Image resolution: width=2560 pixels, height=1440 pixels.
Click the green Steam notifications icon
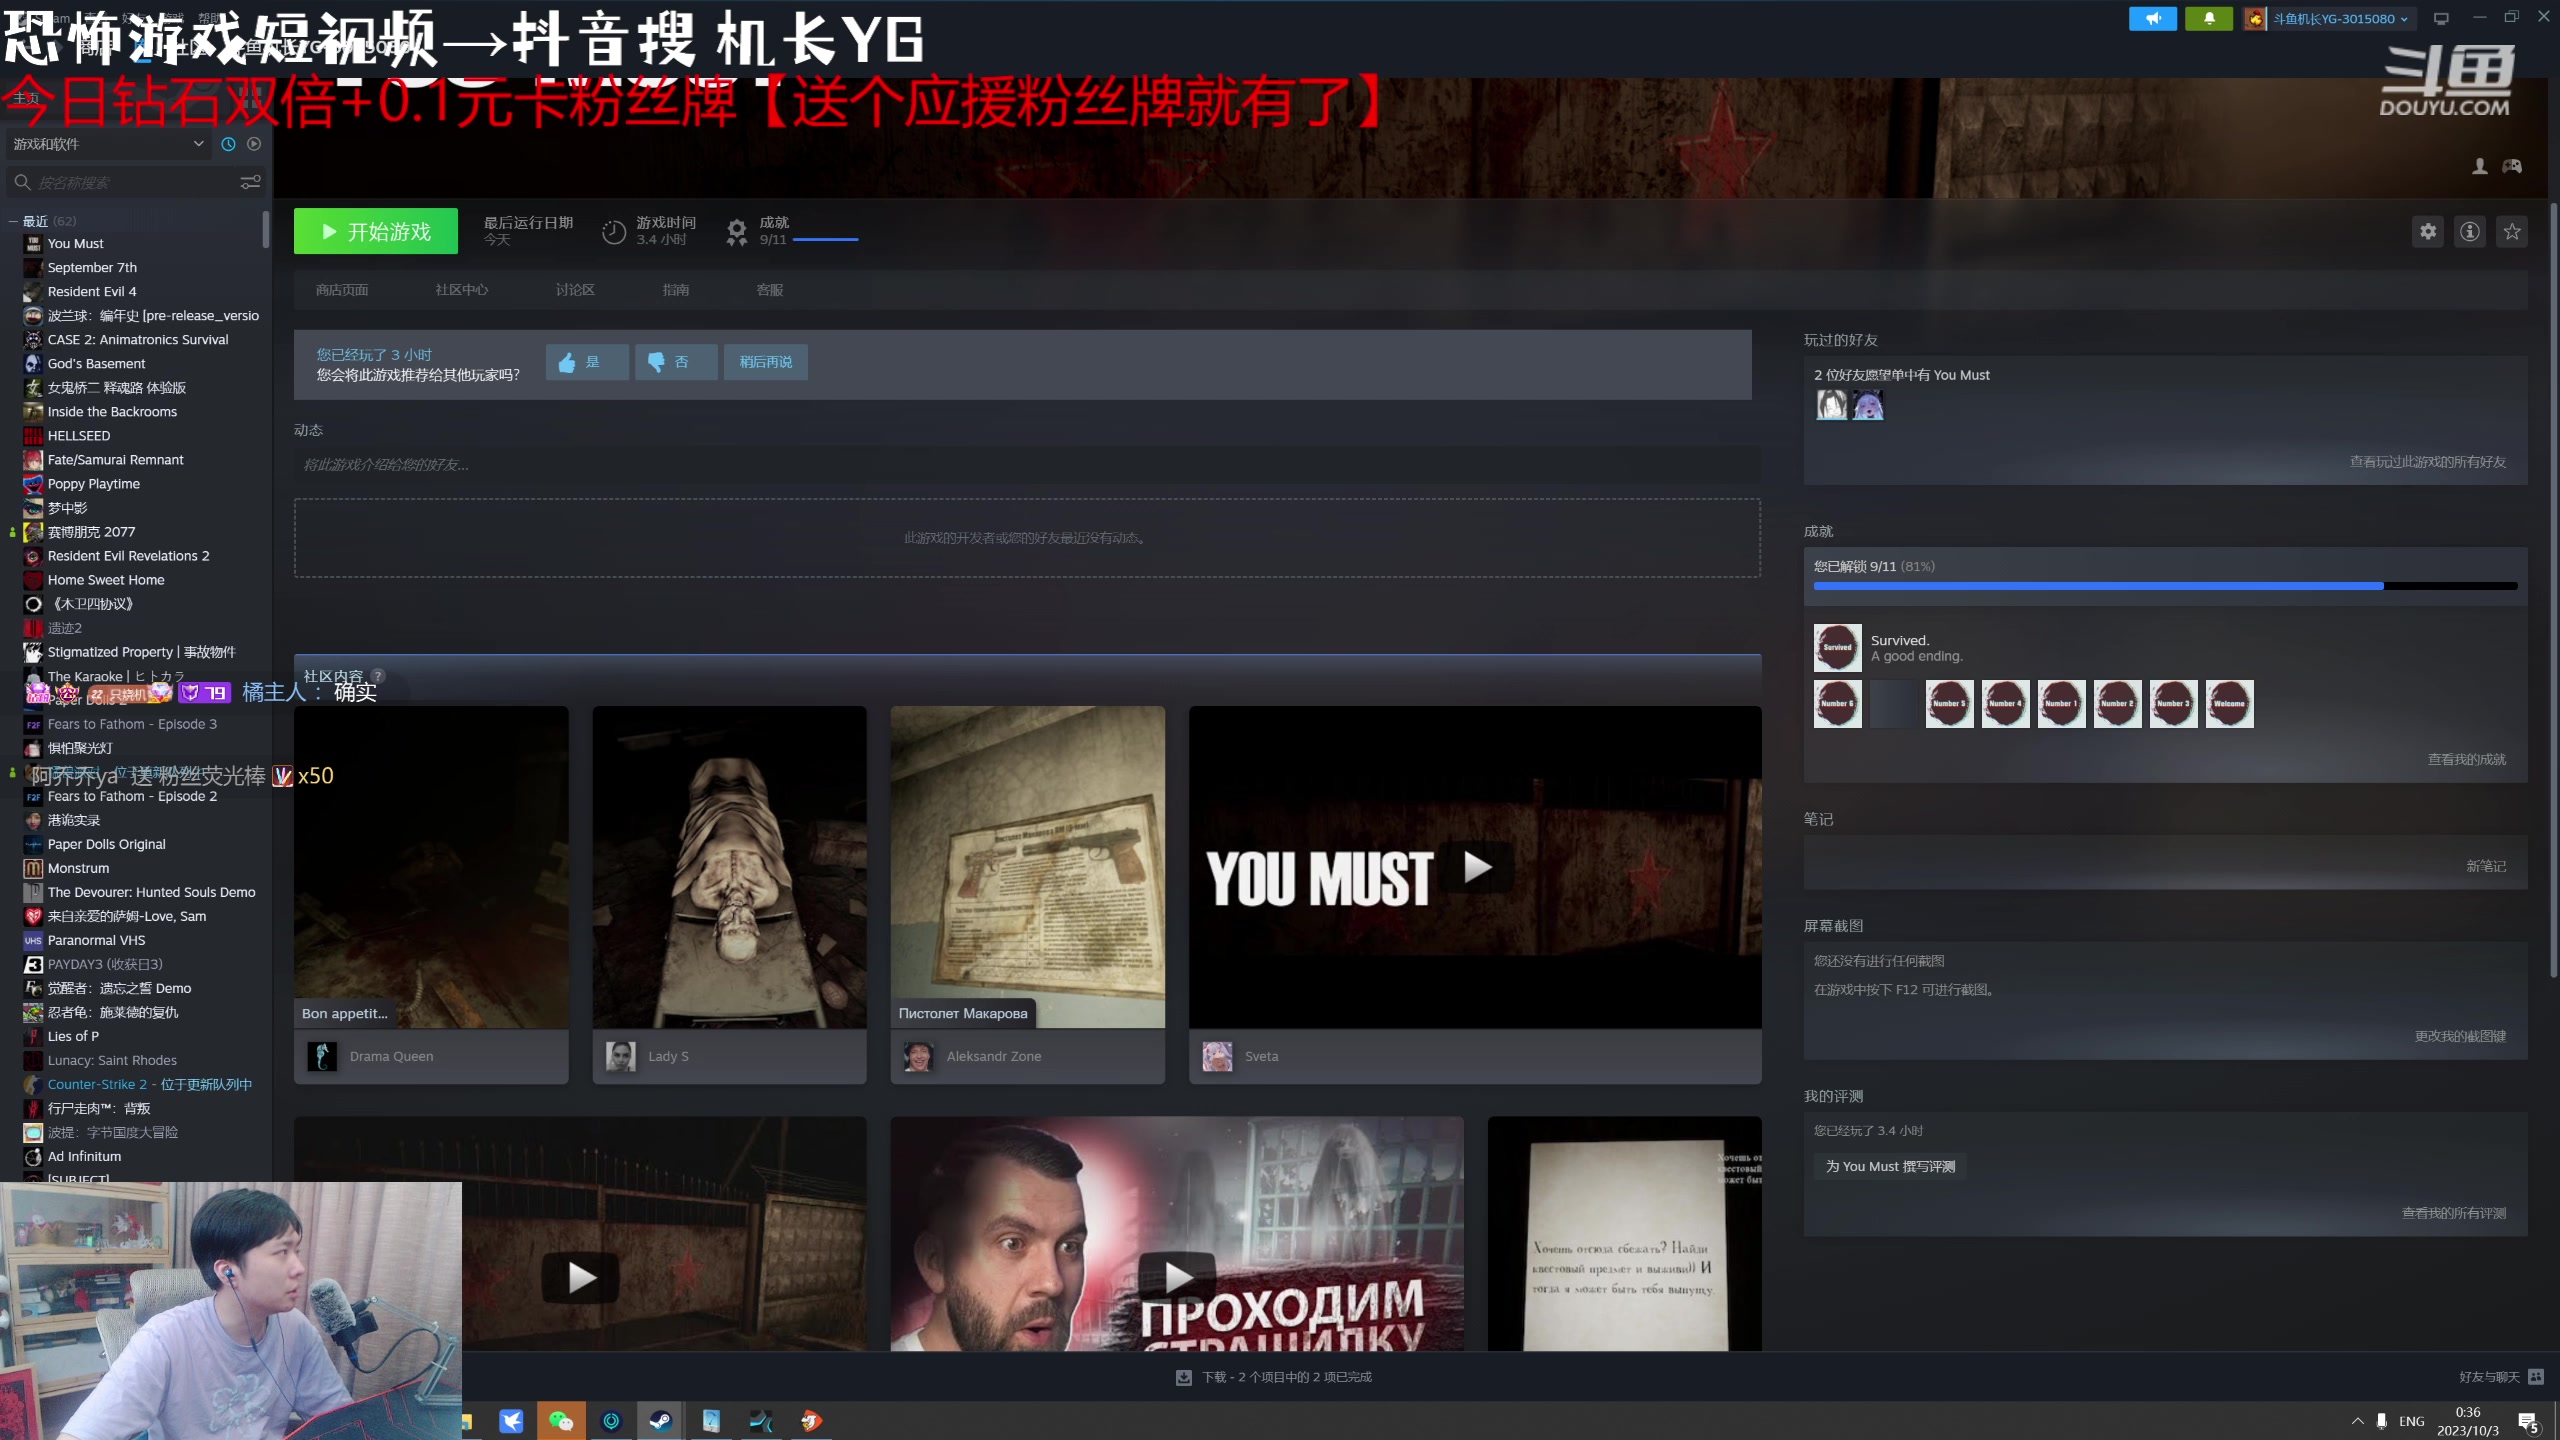(x=2209, y=18)
